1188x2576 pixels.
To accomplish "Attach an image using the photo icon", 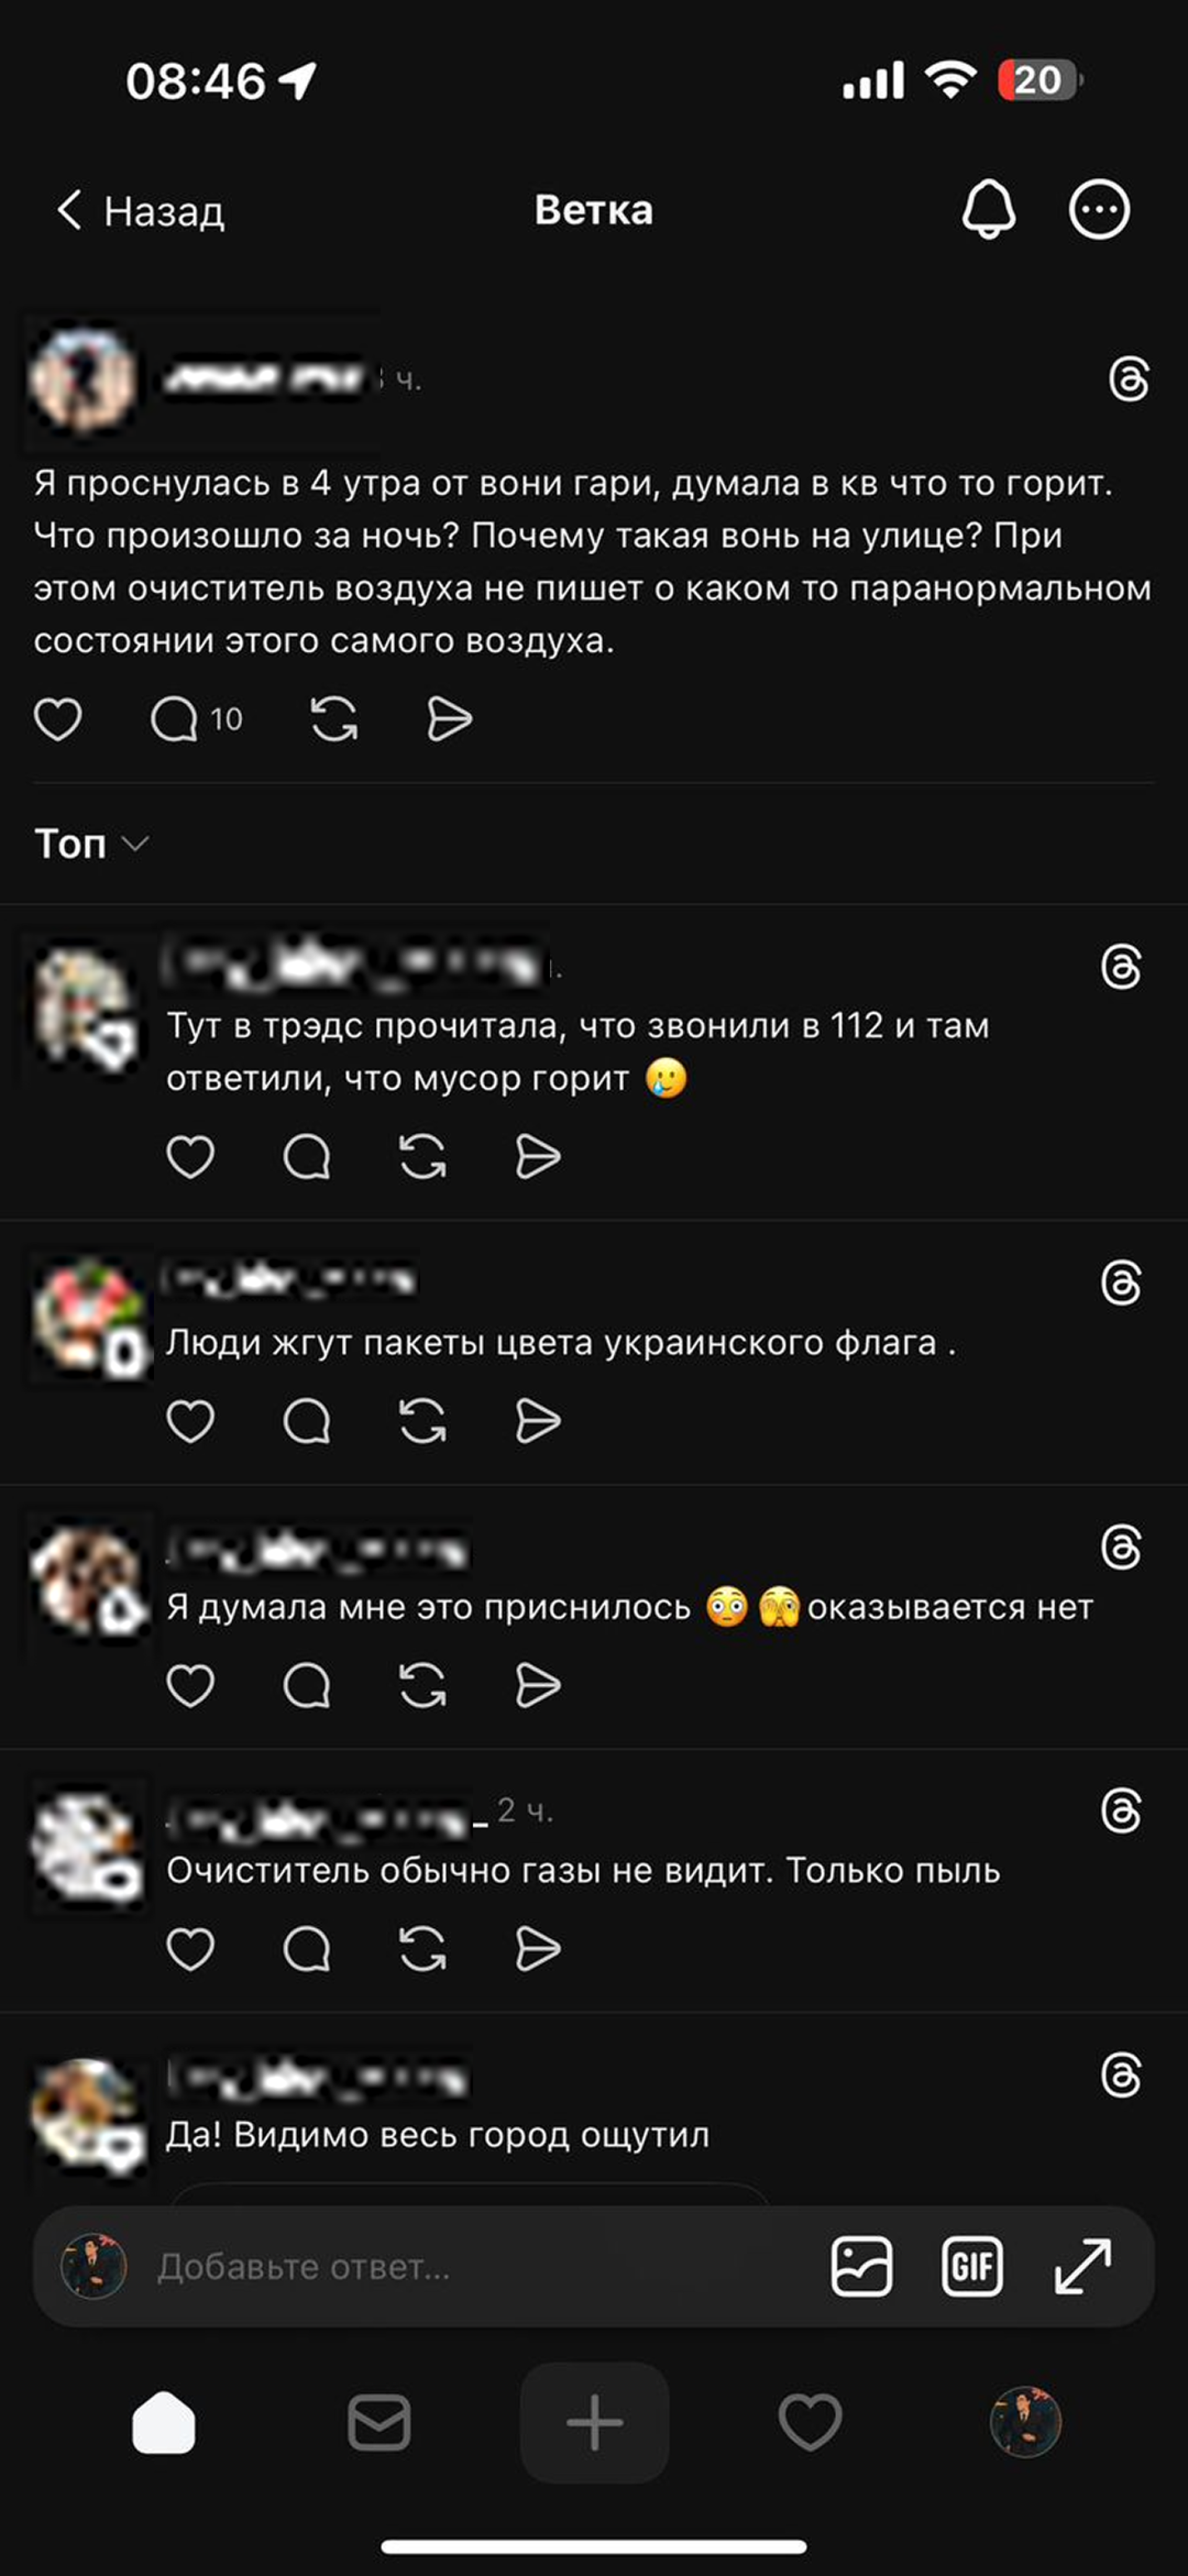I will (x=861, y=2267).
